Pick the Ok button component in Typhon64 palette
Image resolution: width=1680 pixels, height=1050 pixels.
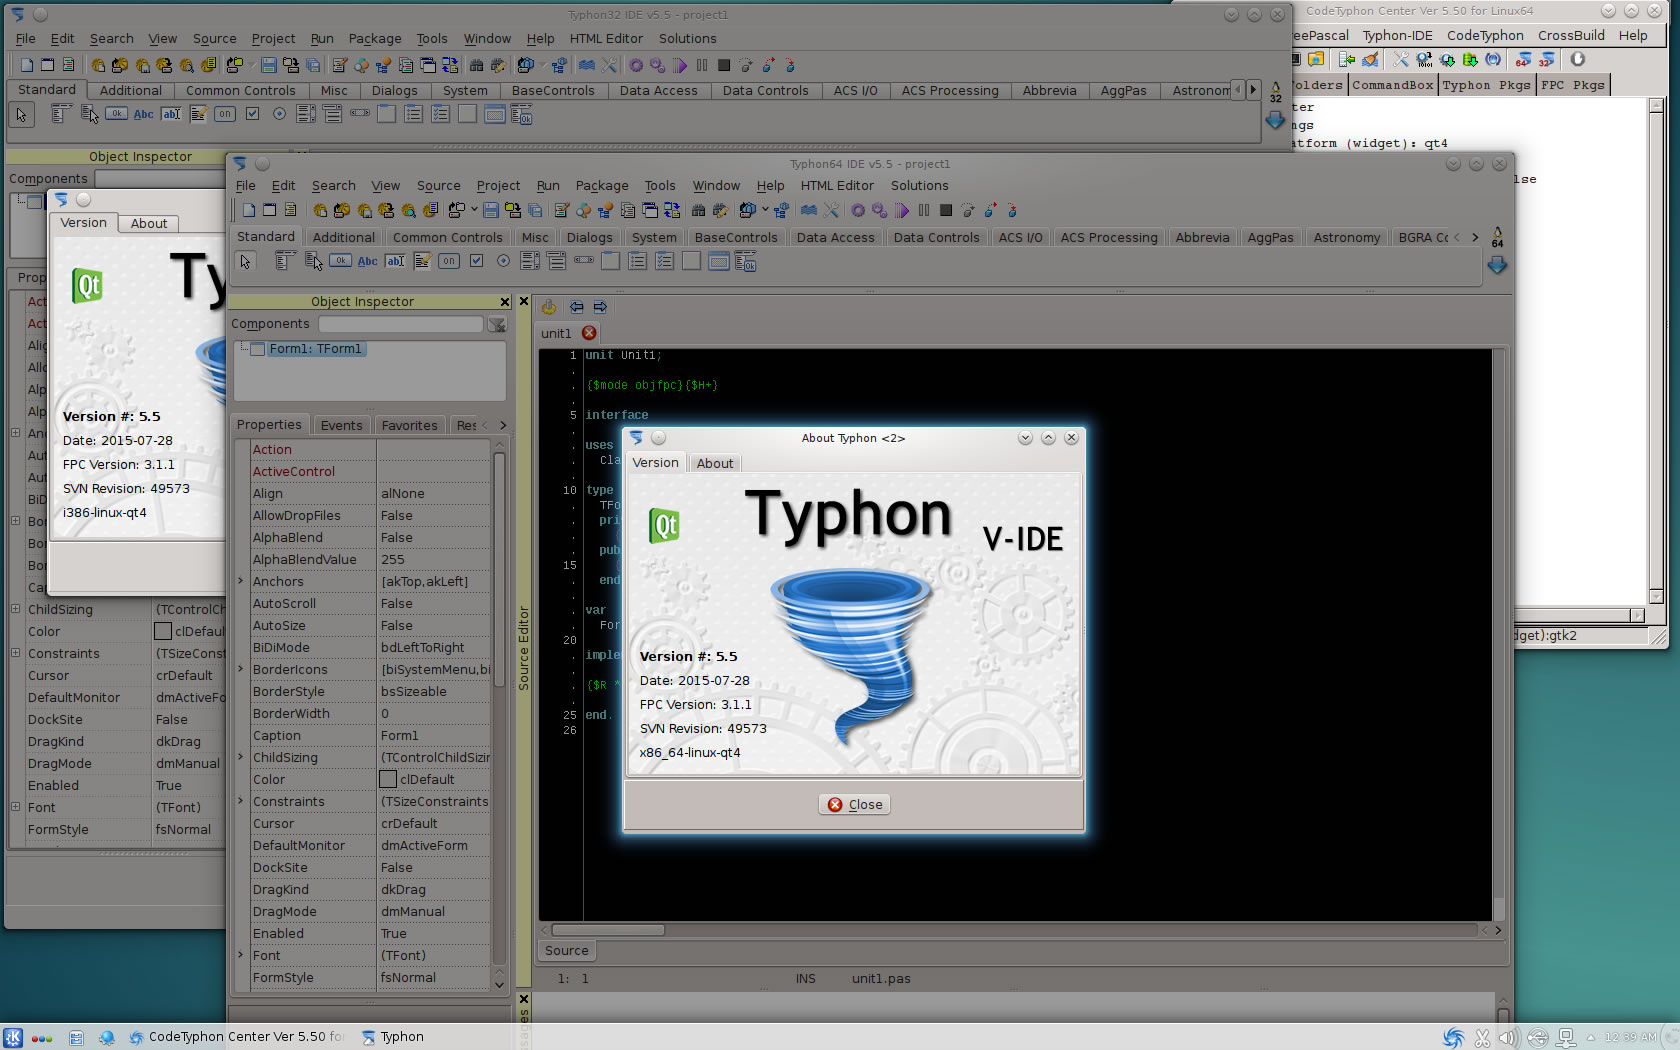coord(340,261)
